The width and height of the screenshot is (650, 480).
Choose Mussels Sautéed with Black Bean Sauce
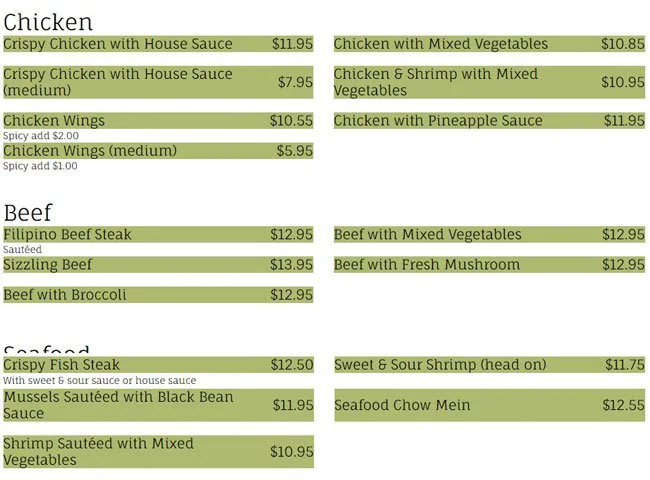coord(158,405)
